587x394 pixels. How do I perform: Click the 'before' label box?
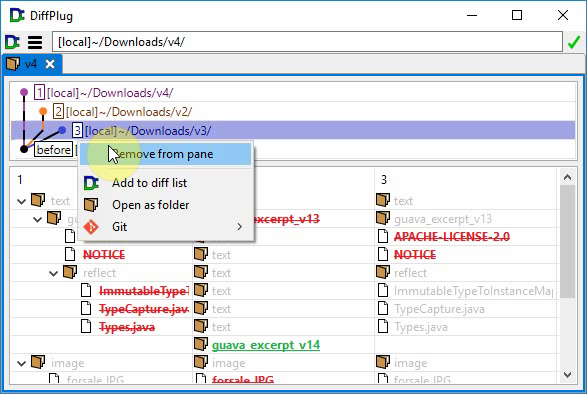(54, 149)
